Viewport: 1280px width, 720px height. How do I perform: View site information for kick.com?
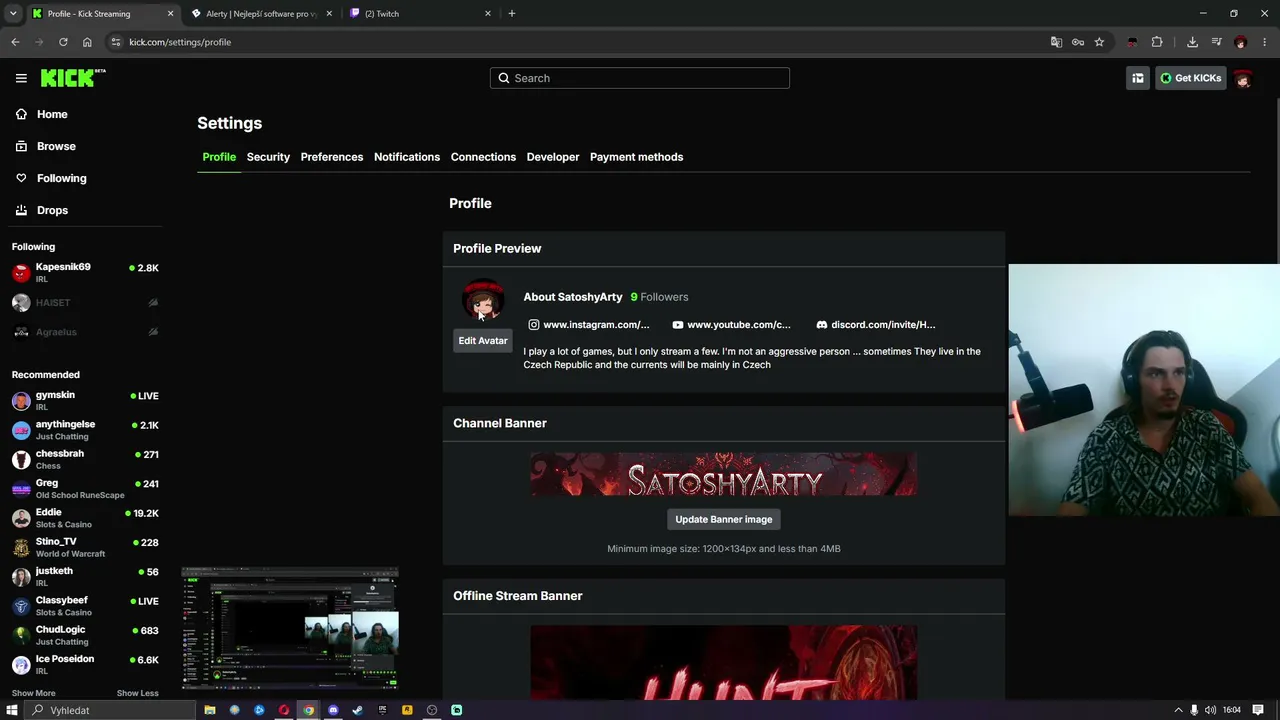[116, 42]
